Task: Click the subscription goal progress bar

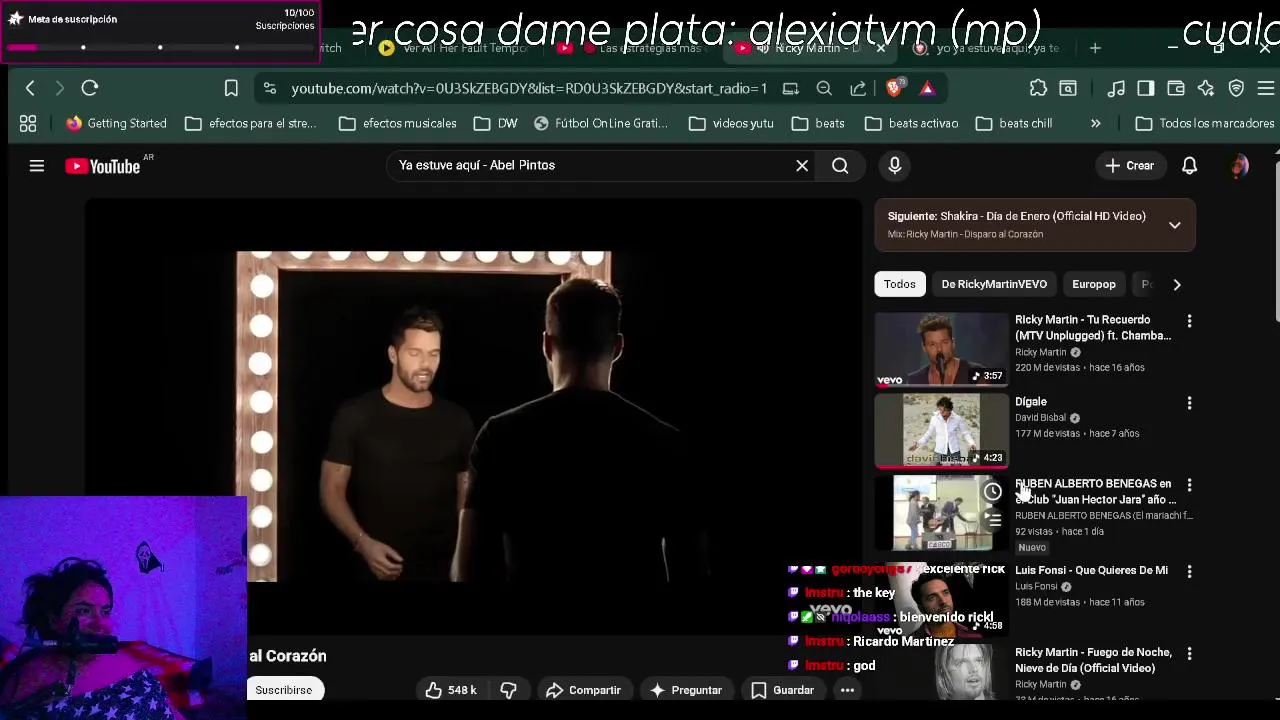Action: [x=160, y=47]
